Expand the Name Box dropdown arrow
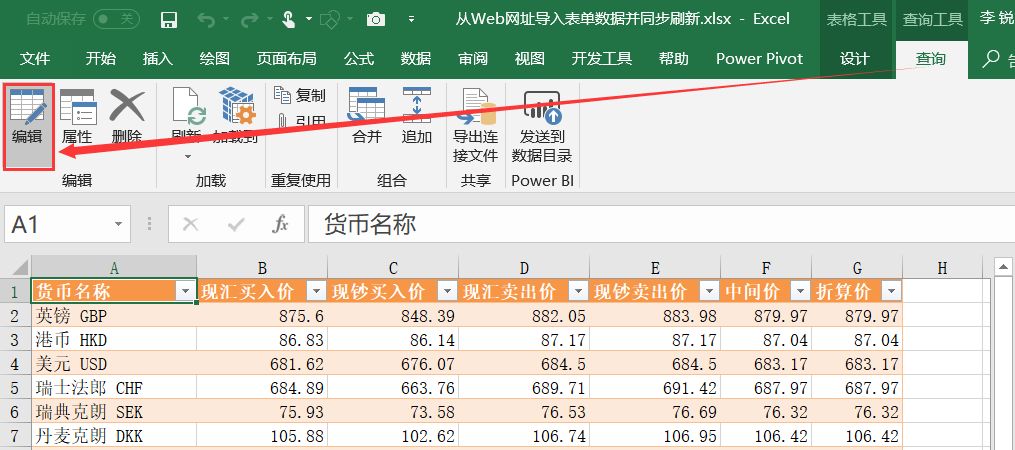 click(x=118, y=225)
